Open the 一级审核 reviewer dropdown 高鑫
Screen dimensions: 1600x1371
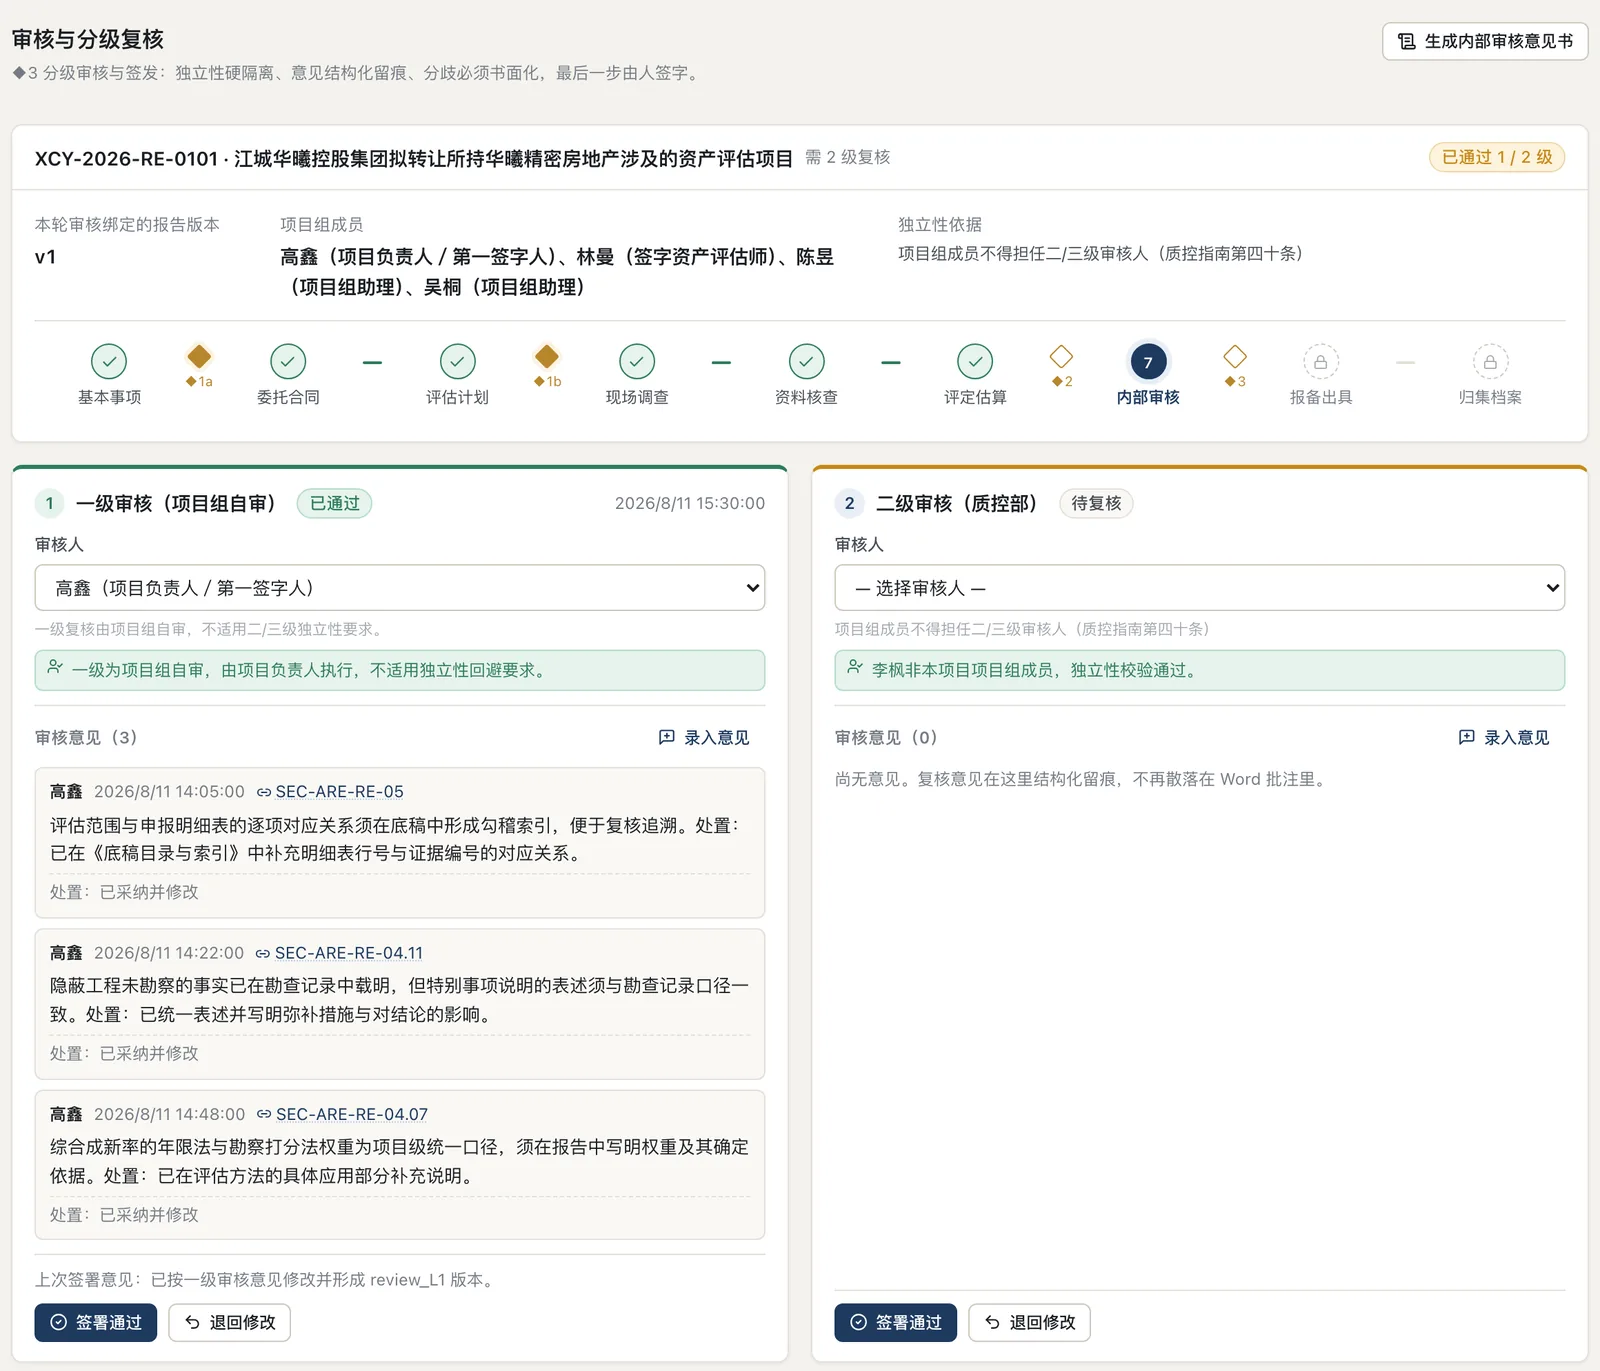(x=400, y=588)
